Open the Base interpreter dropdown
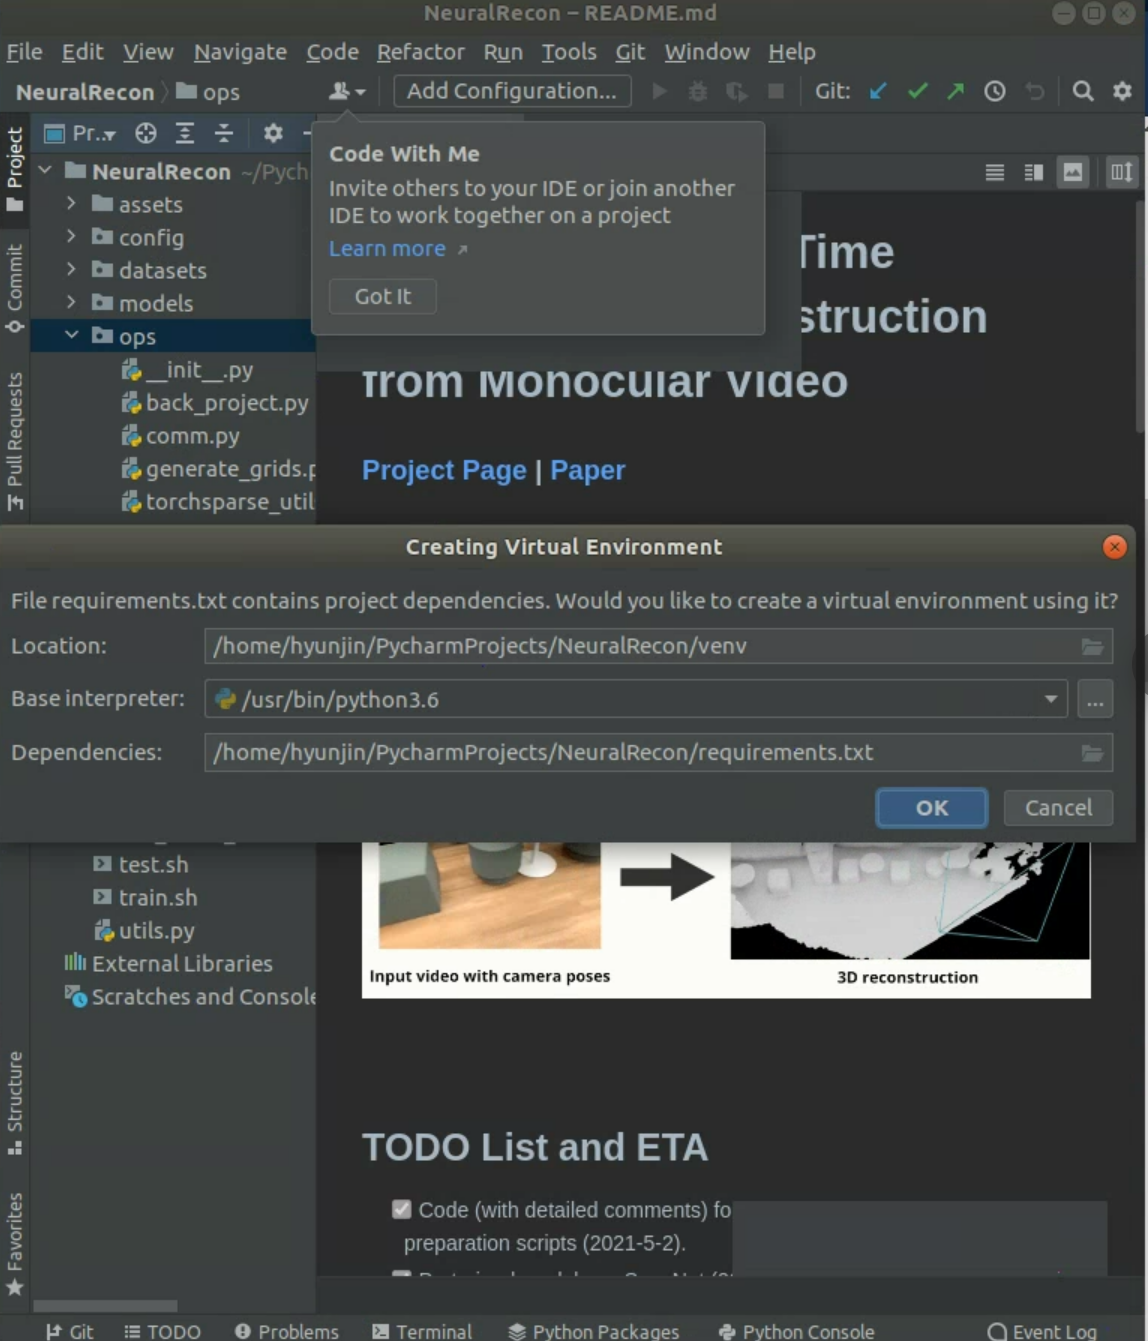1148x1341 pixels. [x=1050, y=699]
